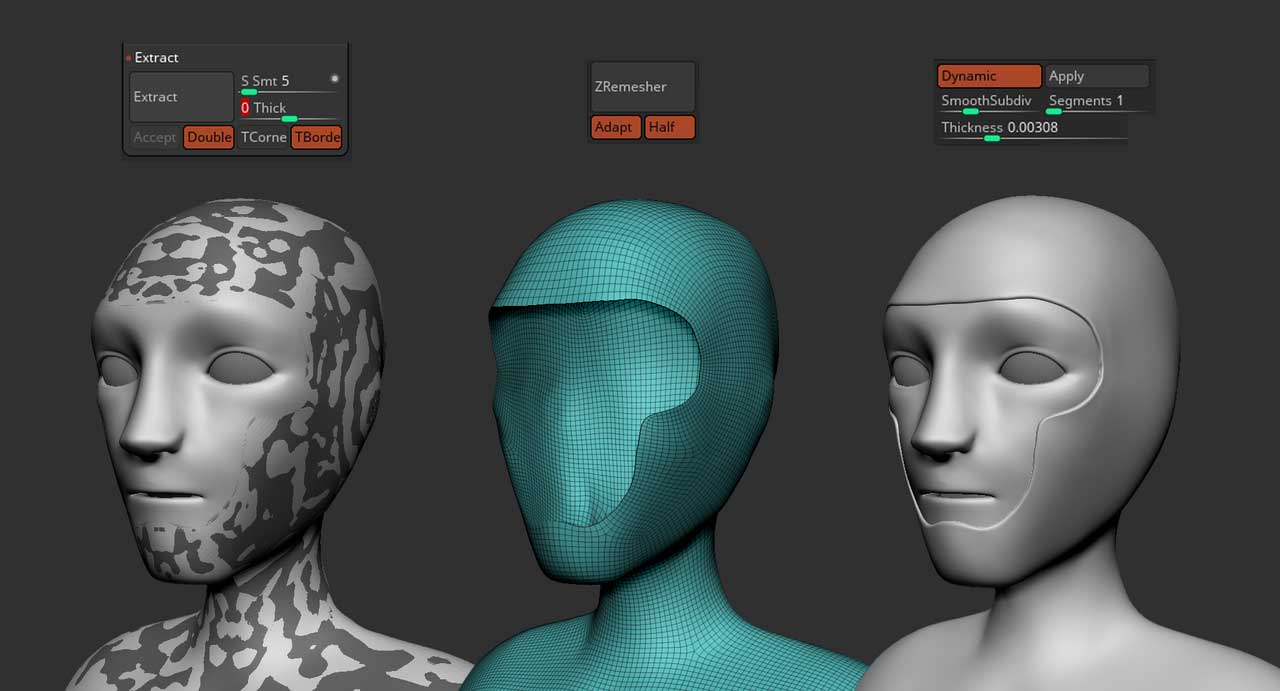Adjust the Segments 1 slider
Screen dimensions: 1280x691
point(1097,102)
